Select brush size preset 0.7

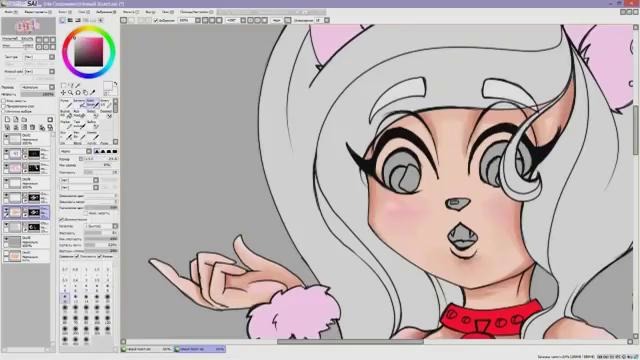click(x=65, y=270)
